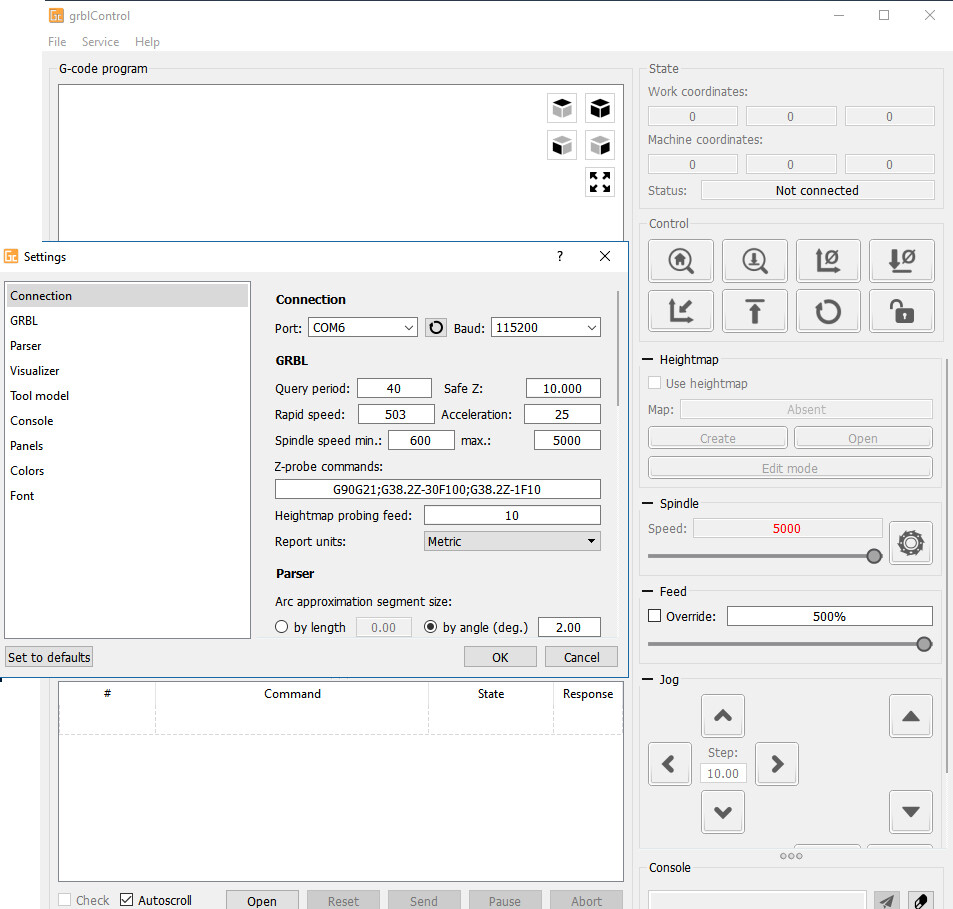Click the Set to defaults button
This screenshot has height=909, width=953.
(48, 656)
